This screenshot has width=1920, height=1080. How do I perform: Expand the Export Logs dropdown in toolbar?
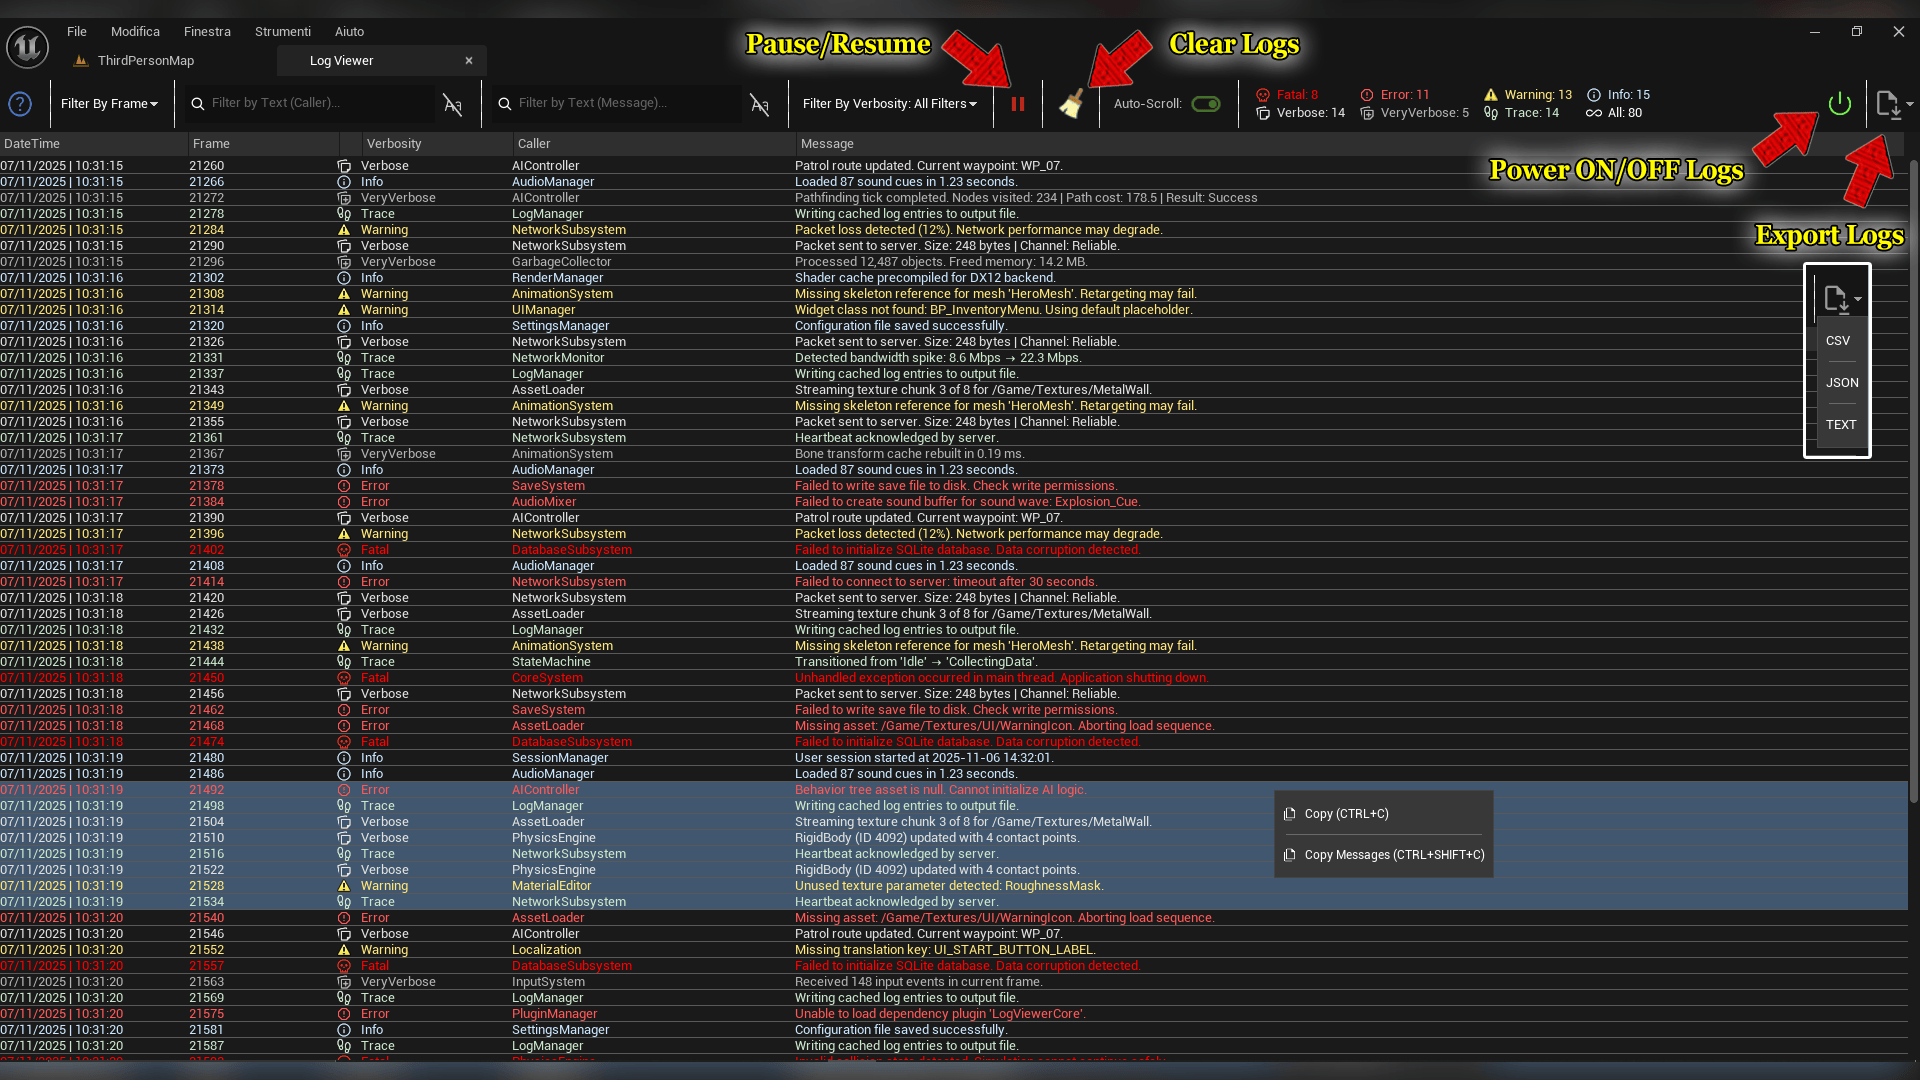(1895, 104)
